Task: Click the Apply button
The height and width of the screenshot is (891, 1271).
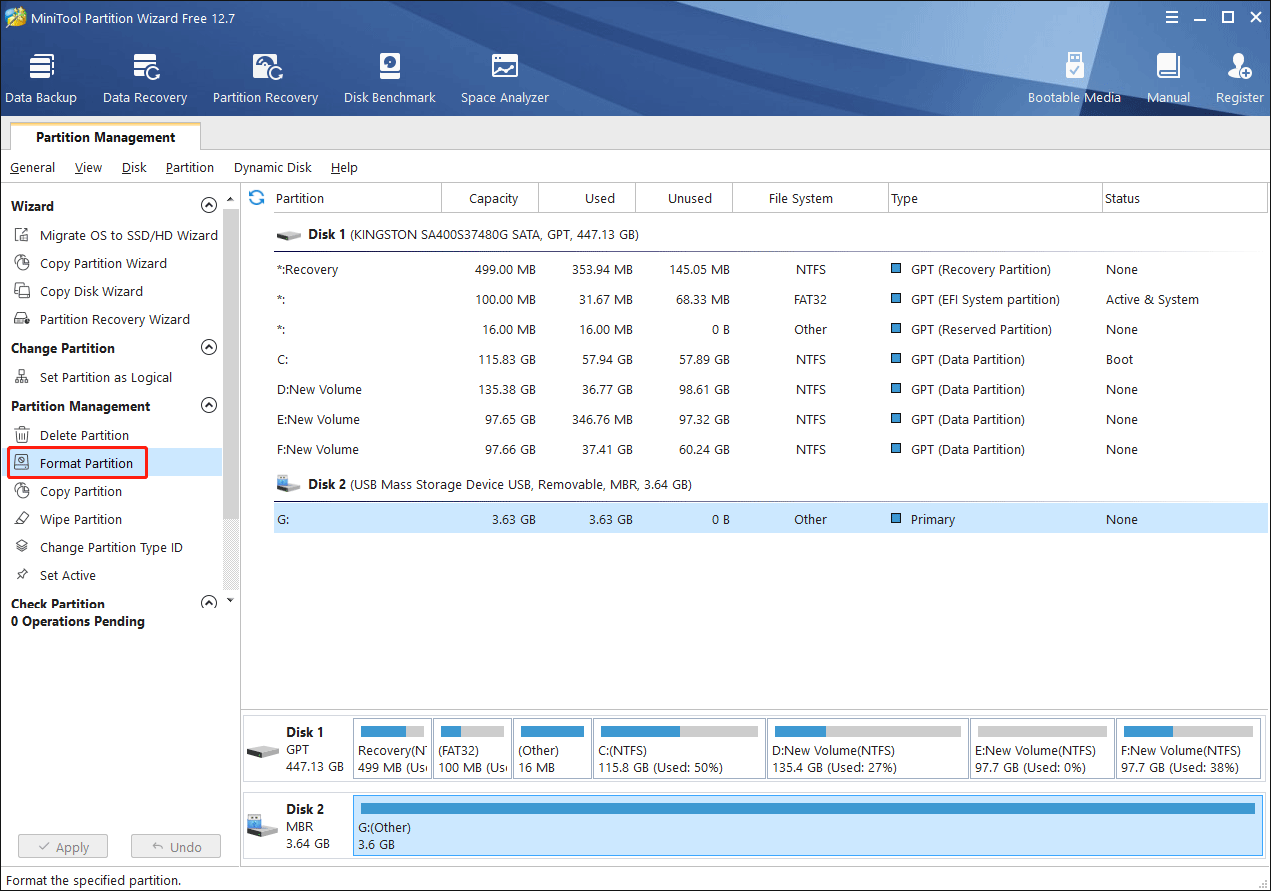Action: point(64,846)
